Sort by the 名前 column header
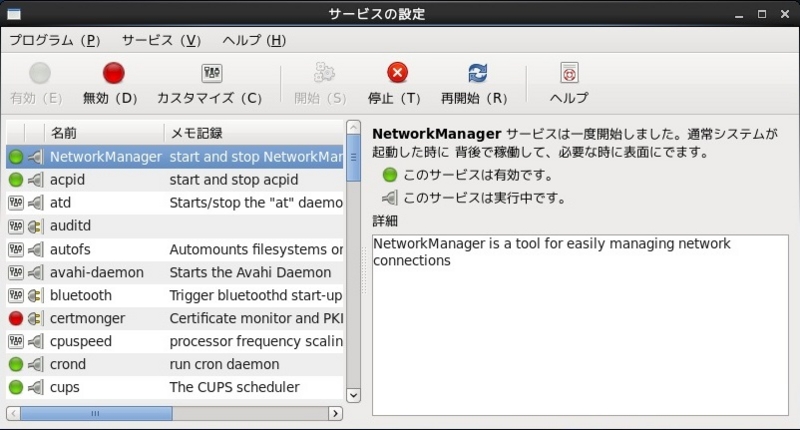800x430 pixels. coord(105,133)
